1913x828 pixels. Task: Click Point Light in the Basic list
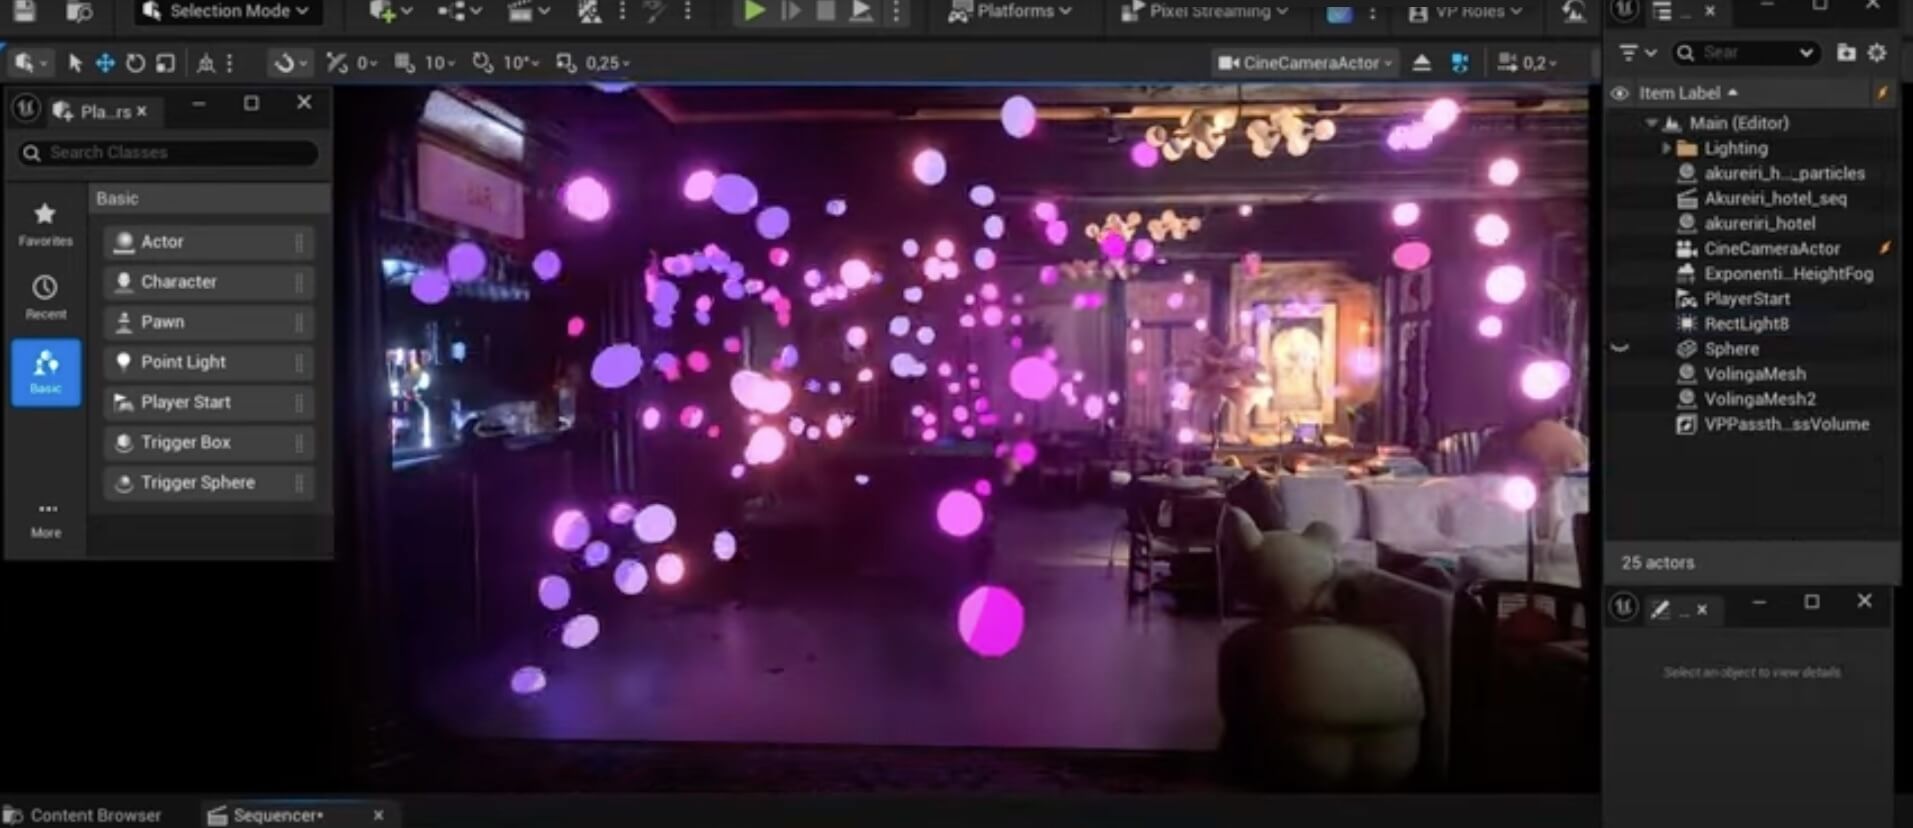(x=183, y=362)
